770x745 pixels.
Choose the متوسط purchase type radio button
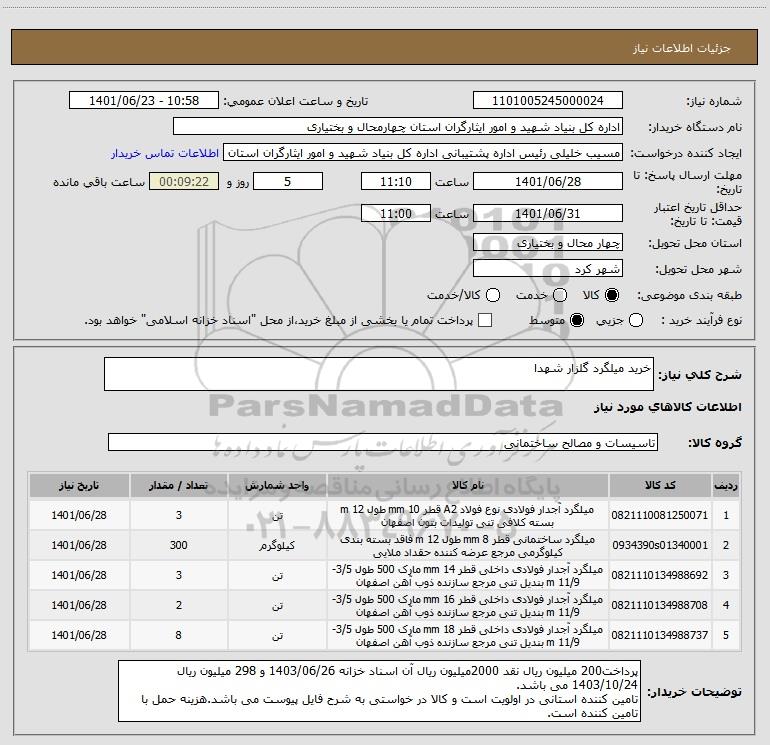coord(577,320)
